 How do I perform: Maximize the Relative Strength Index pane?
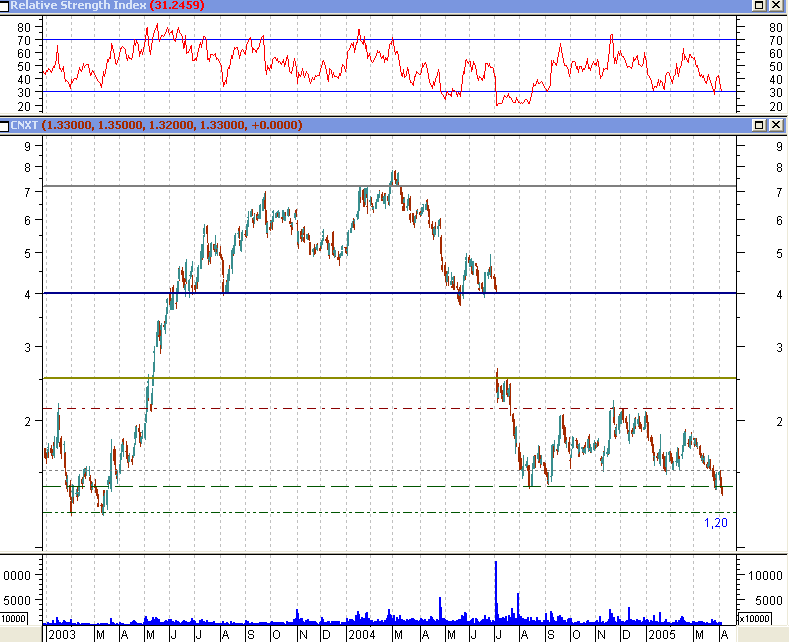pos(760,6)
